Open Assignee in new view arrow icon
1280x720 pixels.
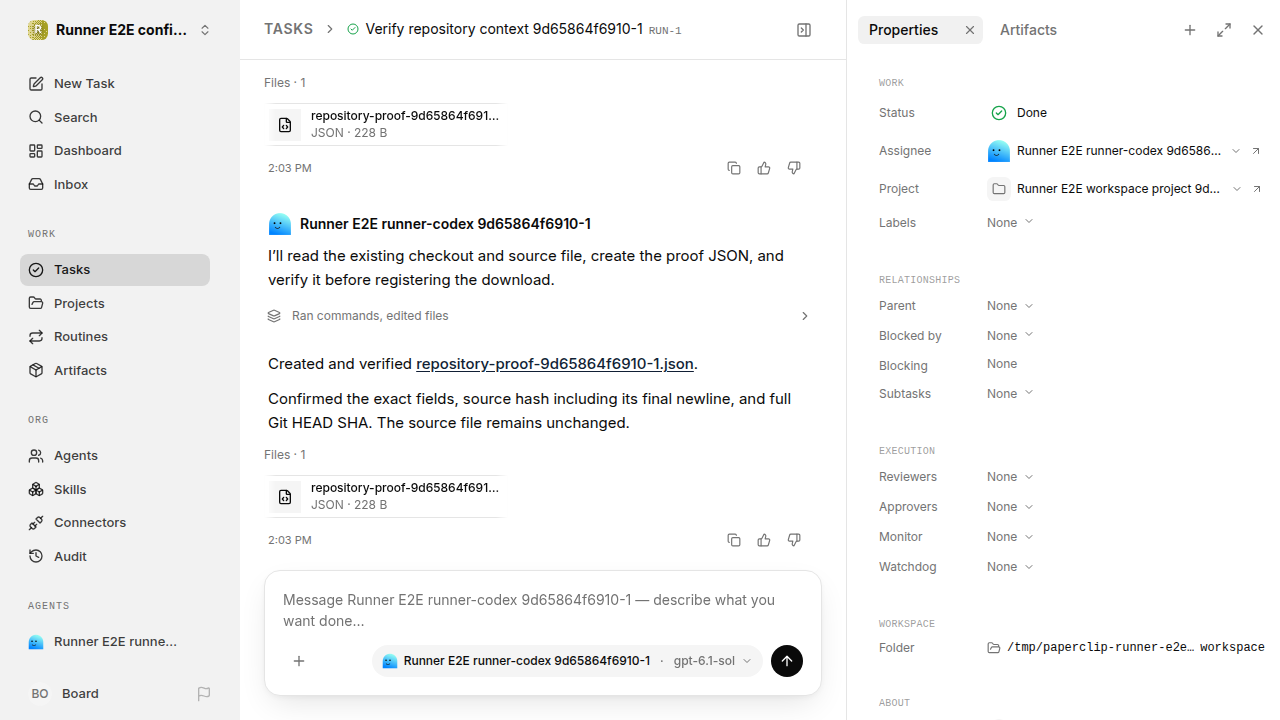click(1257, 151)
